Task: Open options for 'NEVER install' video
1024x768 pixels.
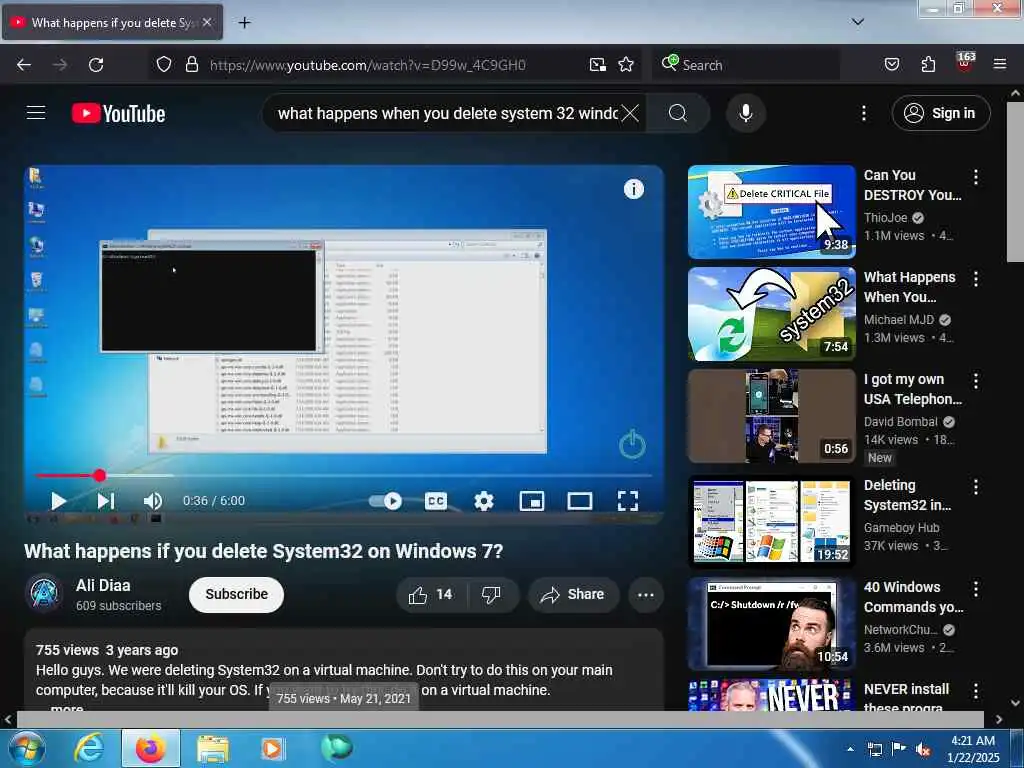Action: point(976,690)
